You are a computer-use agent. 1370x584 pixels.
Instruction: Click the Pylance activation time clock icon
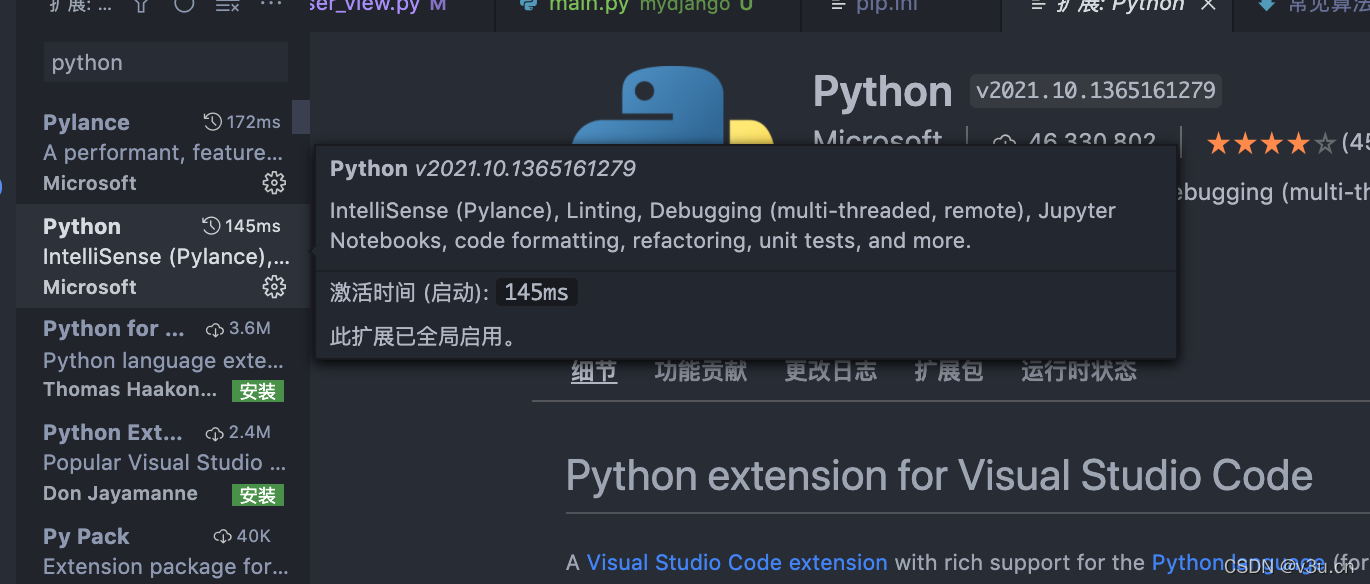click(212, 122)
